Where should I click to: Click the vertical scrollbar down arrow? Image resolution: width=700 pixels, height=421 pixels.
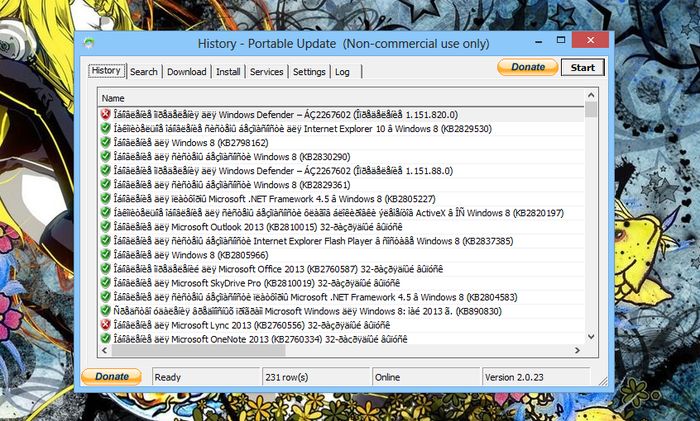tap(591, 337)
